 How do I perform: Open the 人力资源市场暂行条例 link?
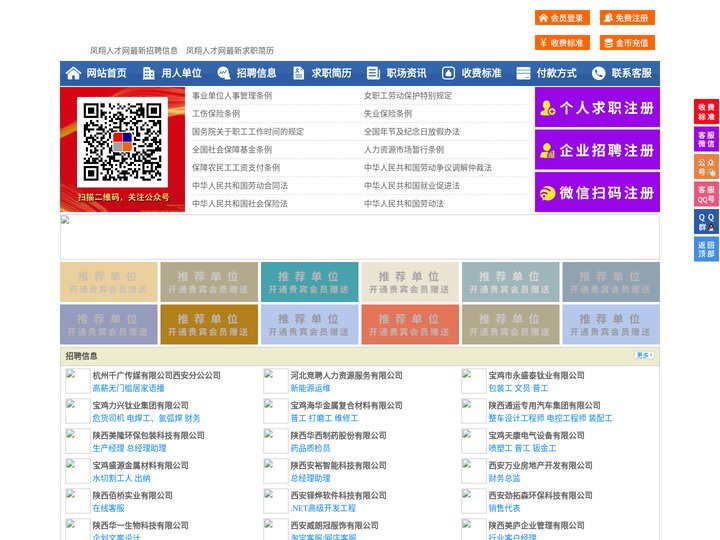pyautogui.click(x=404, y=149)
